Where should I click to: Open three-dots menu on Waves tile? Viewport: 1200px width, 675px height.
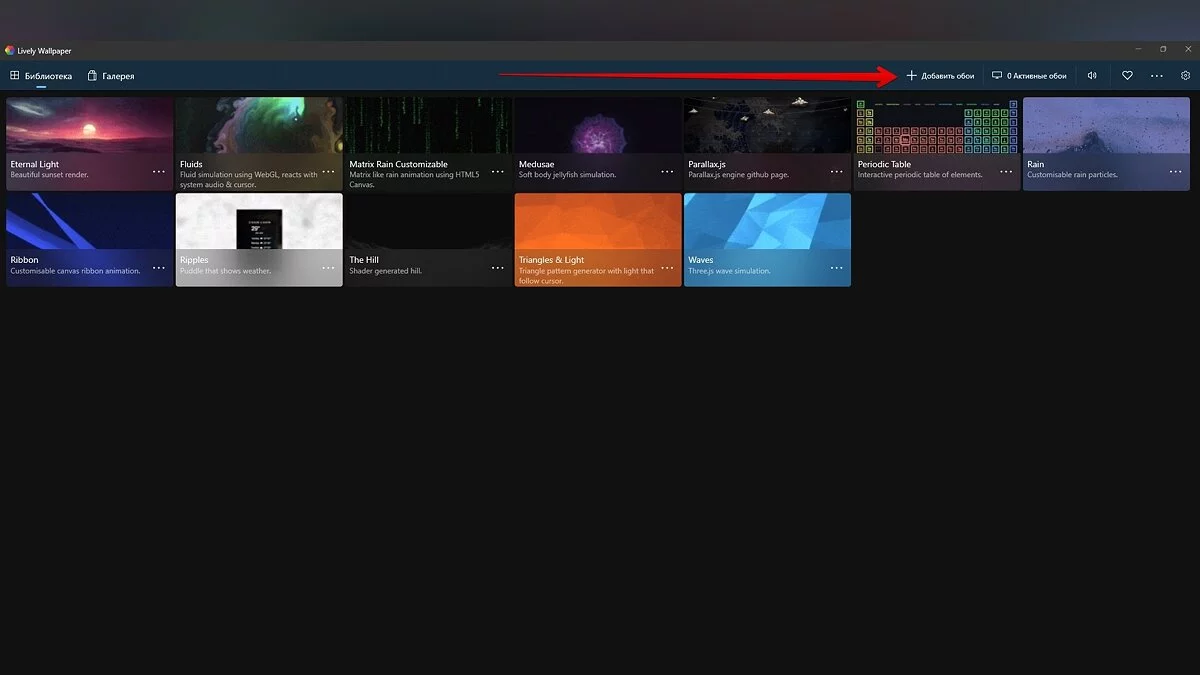837,268
